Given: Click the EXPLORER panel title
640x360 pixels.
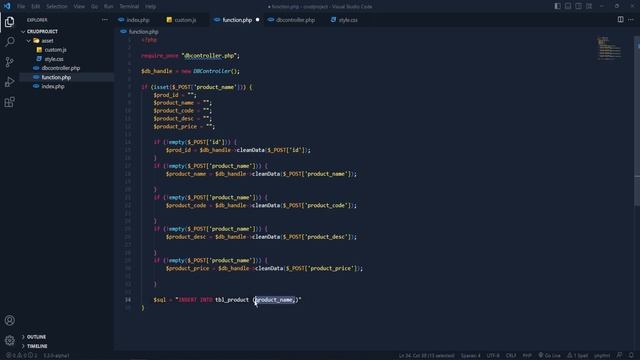Looking at the screenshot, I should (37, 20).
